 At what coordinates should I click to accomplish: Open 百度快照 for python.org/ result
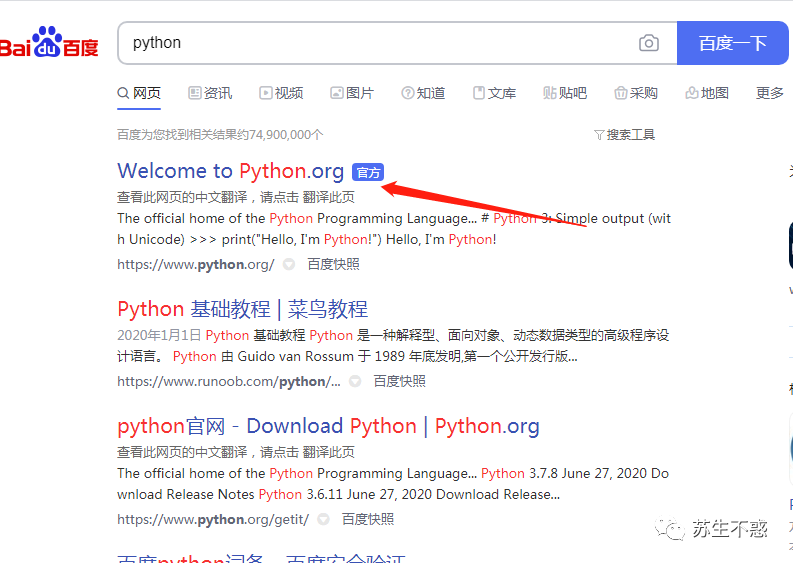(333, 265)
